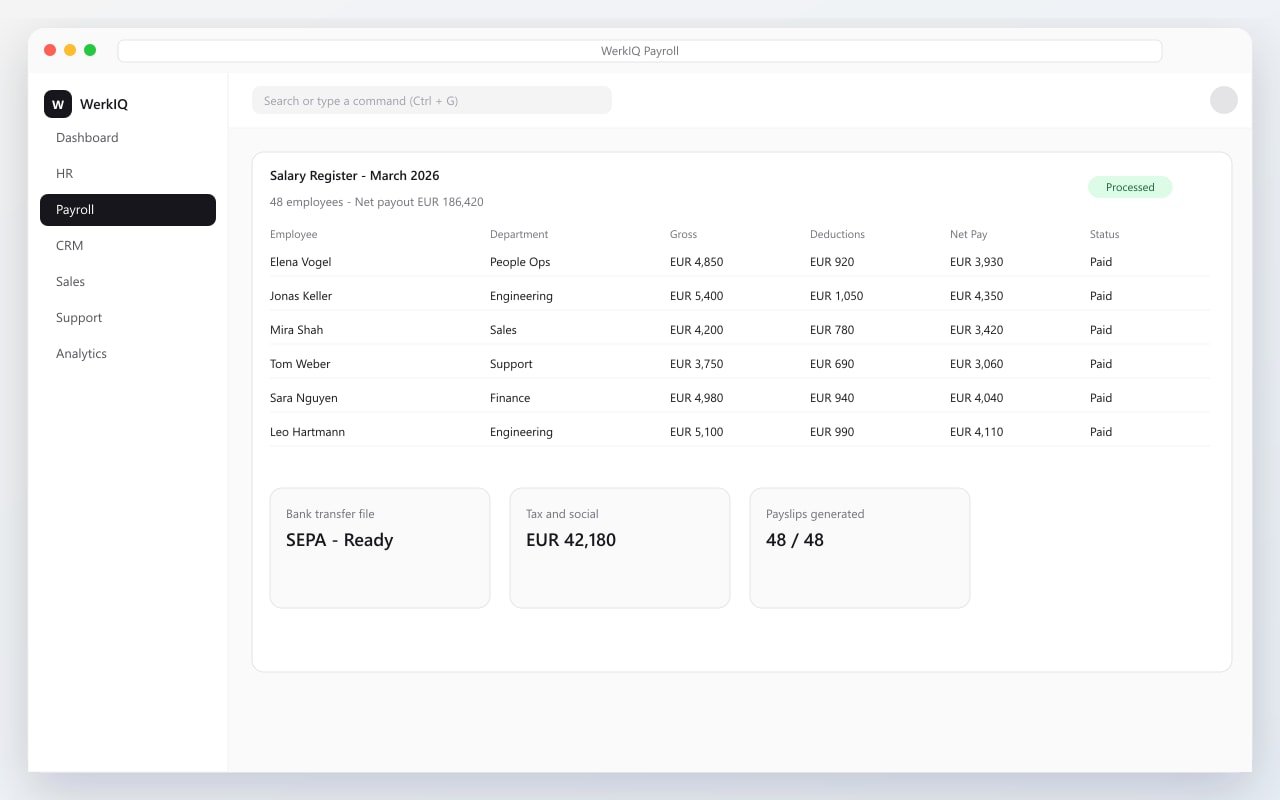1280x800 pixels.
Task: Click net pay EUR 3,060
Action: [x=977, y=364]
